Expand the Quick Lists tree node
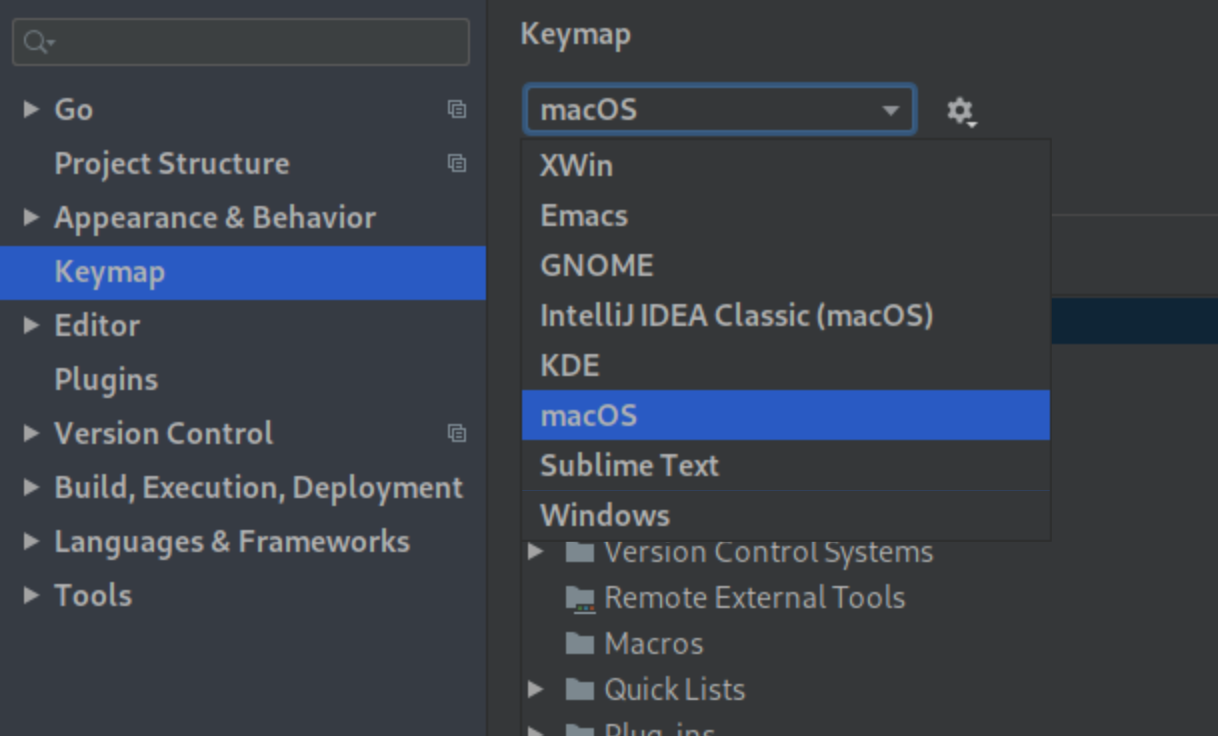The width and height of the screenshot is (1218, 736). (537, 689)
